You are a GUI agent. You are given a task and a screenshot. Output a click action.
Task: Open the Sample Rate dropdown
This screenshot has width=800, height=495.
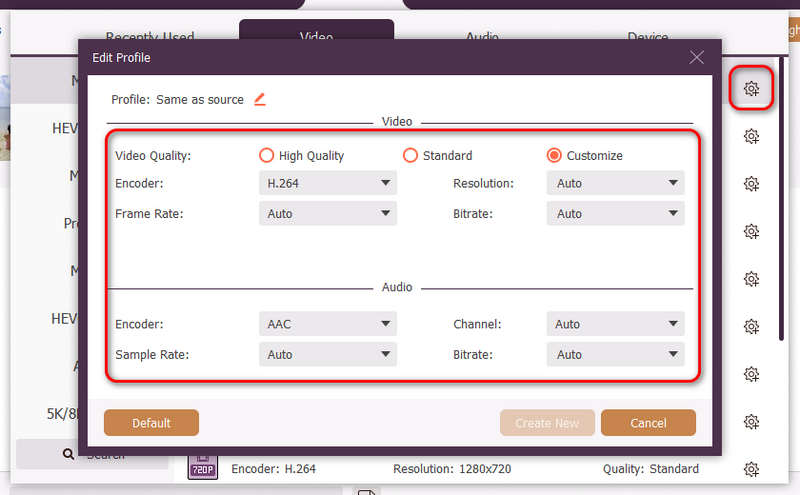pyautogui.click(x=328, y=354)
